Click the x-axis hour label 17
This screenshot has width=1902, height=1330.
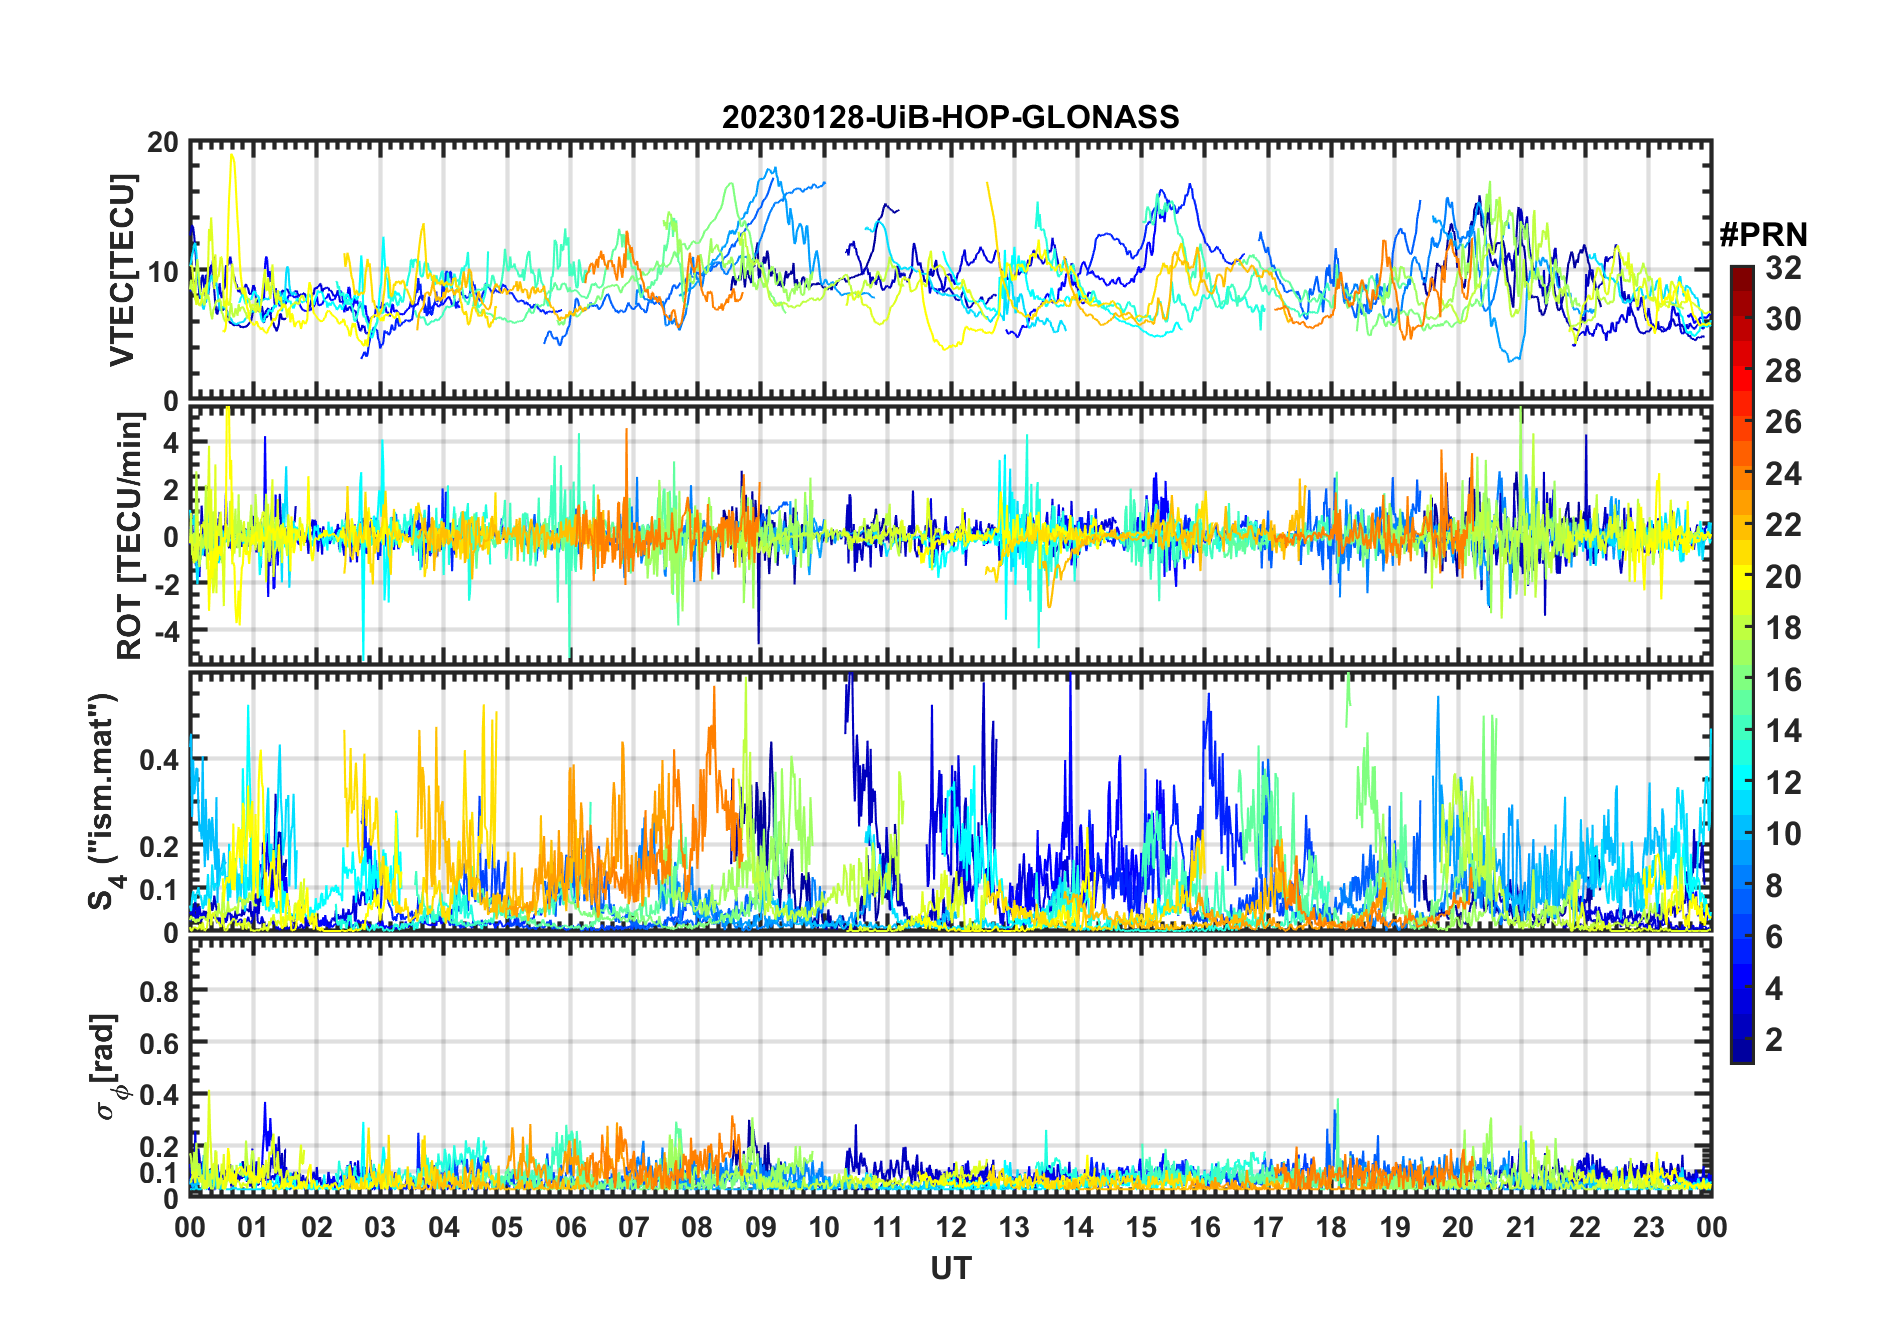[x=1268, y=1228]
